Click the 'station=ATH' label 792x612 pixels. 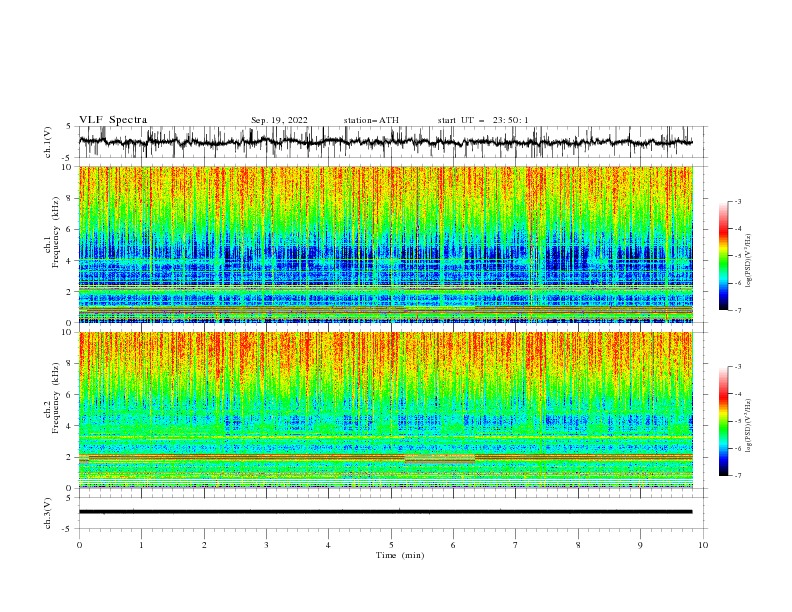[371, 120]
